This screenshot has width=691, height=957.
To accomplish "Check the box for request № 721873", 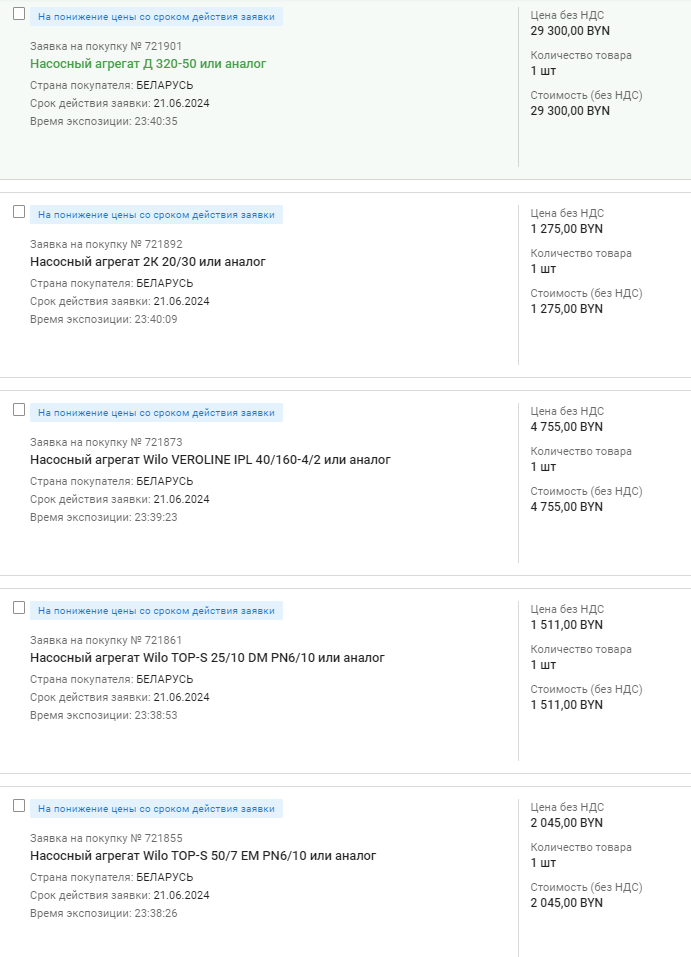I will (x=19, y=410).
